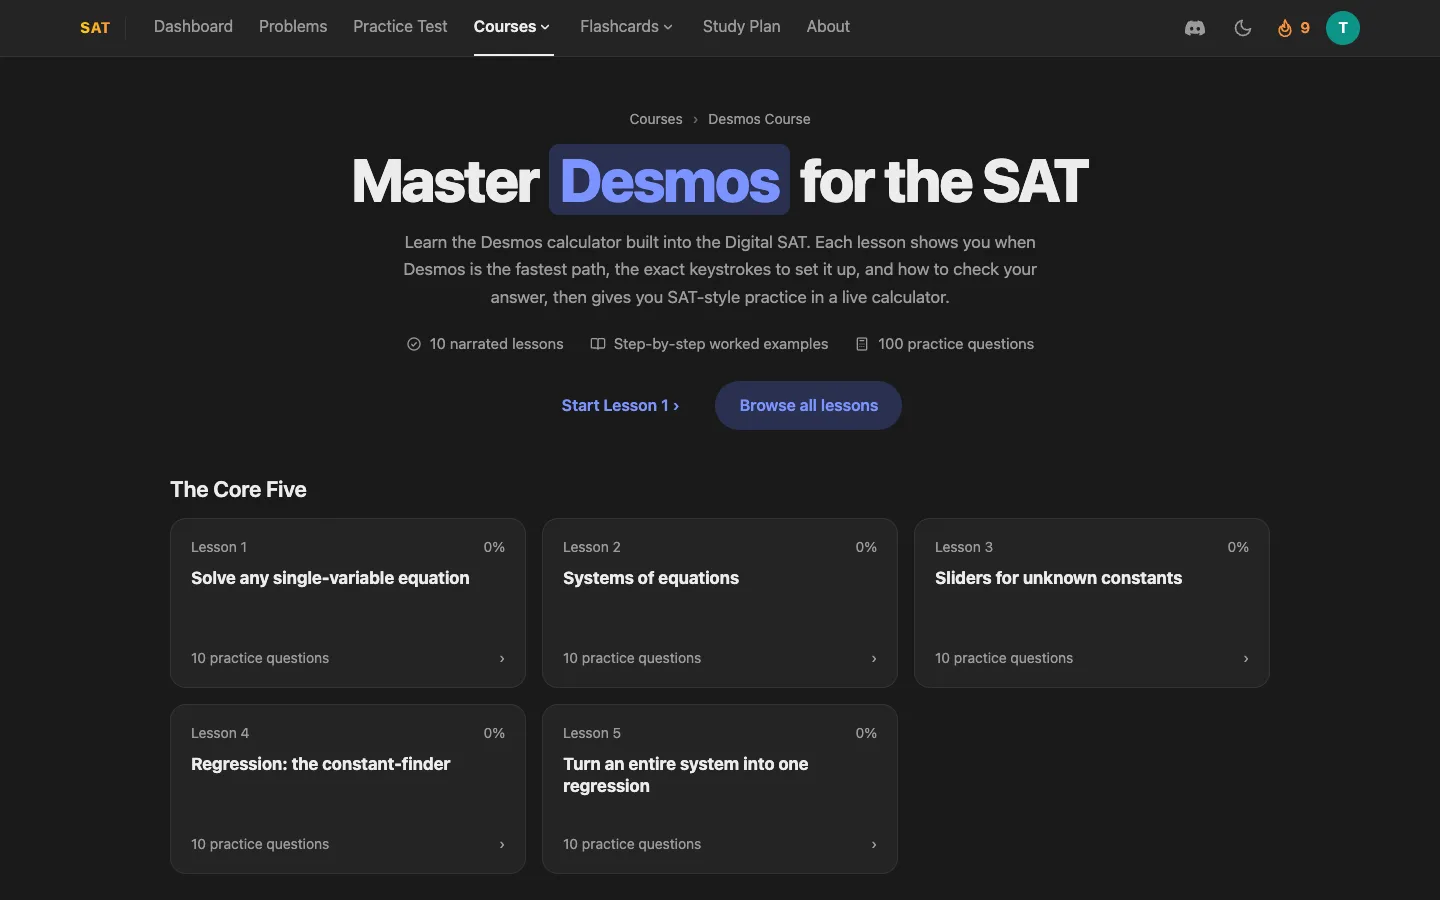This screenshot has height=900, width=1440.
Task: Open the Problems page
Action: point(293,27)
